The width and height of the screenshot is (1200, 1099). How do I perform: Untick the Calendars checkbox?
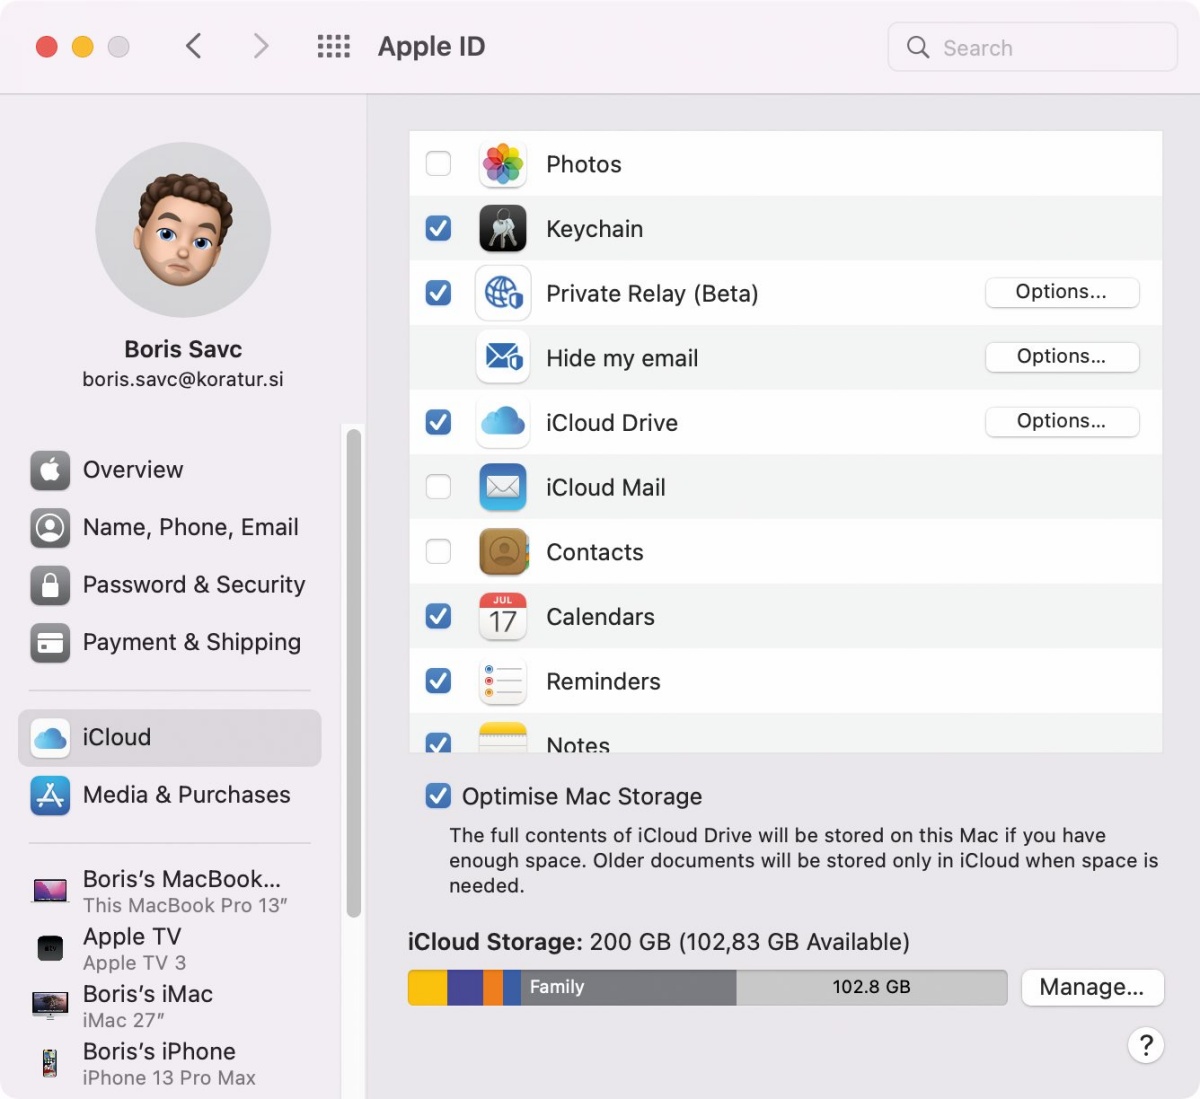coord(438,616)
